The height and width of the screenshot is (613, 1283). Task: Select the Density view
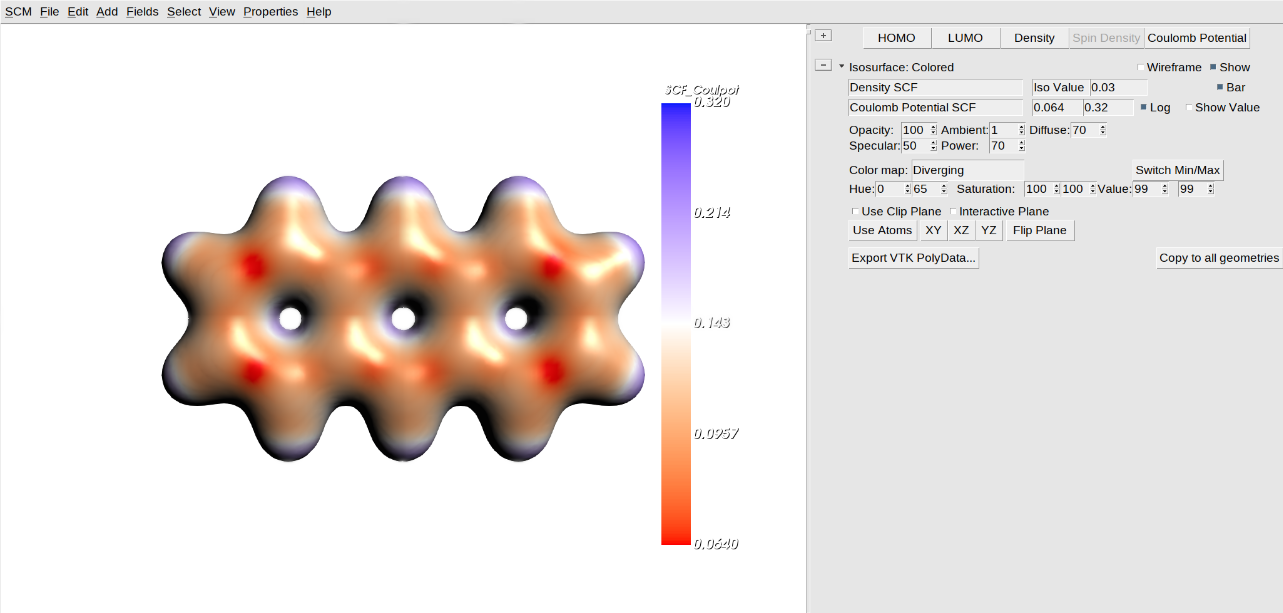(1034, 37)
